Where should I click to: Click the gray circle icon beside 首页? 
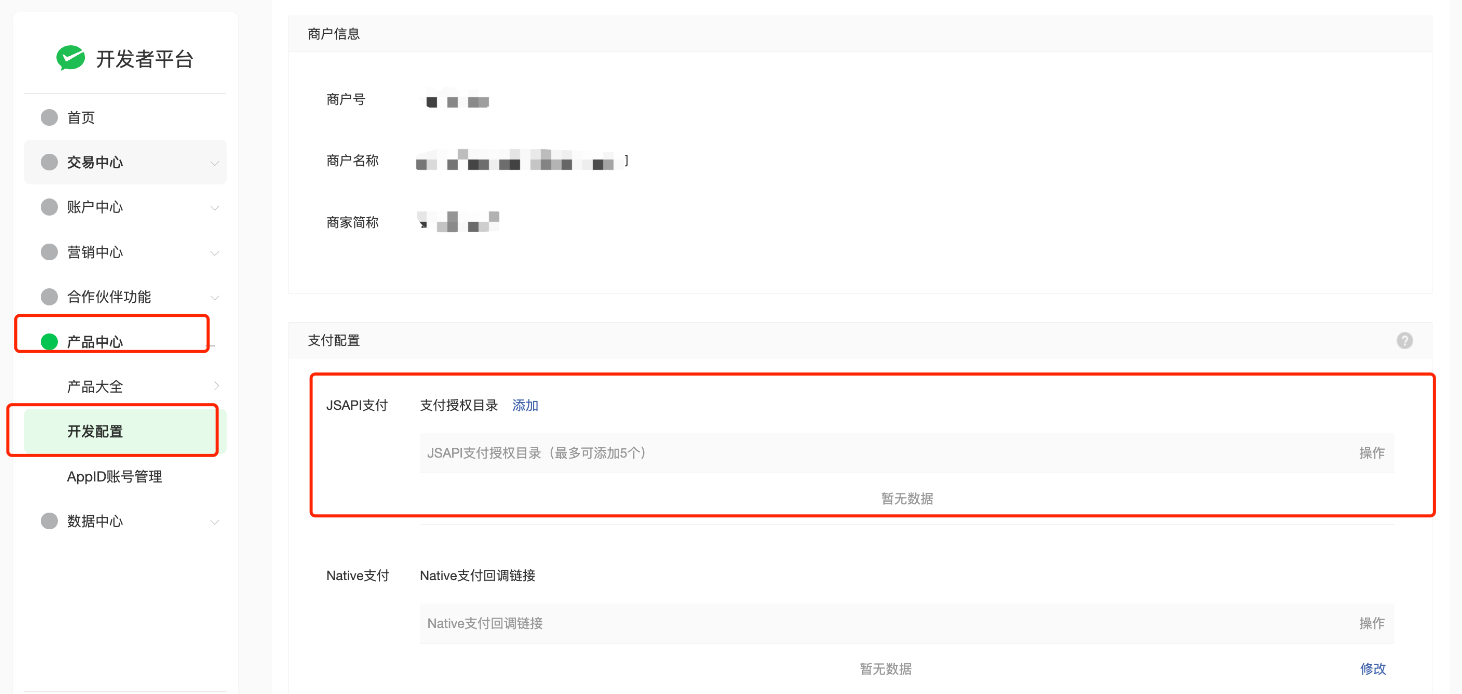[x=49, y=118]
